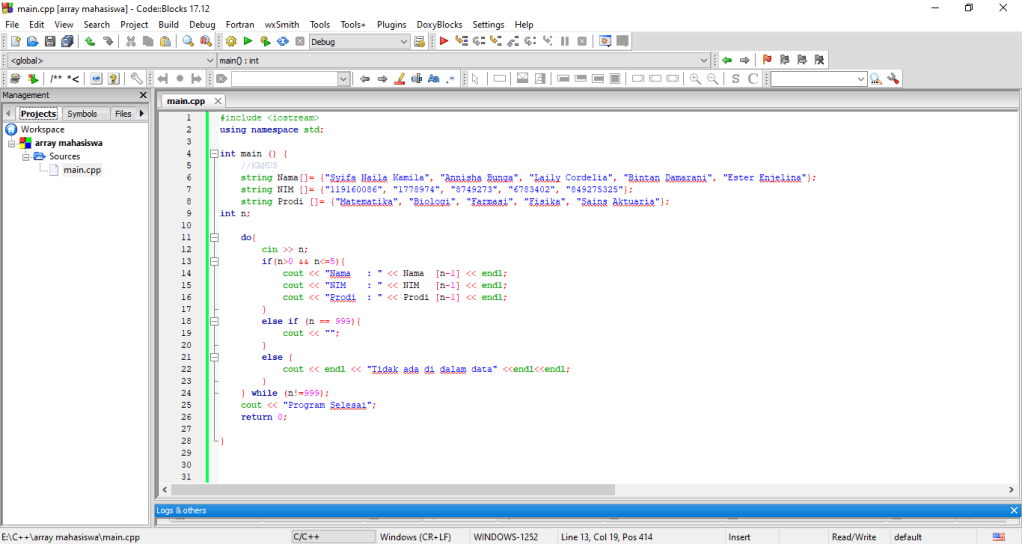Click the Build gear icon
The image size is (1022, 544).
point(231,41)
